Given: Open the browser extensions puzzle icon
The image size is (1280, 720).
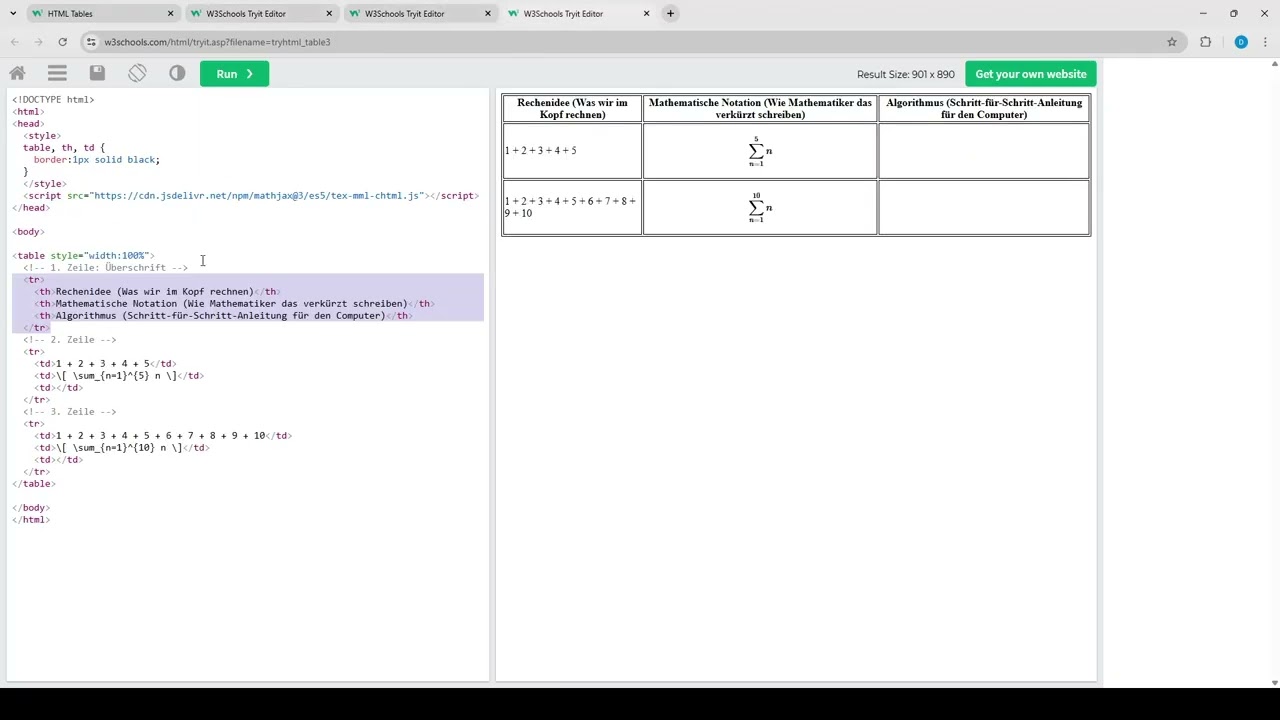Looking at the screenshot, I should point(1205,42).
